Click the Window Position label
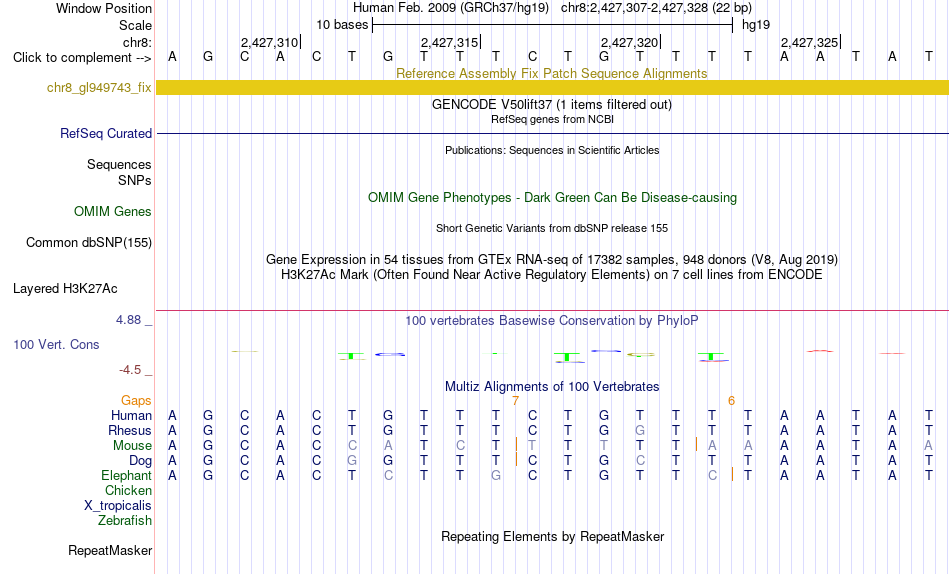Image resolution: width=950 pixels, height=574 pixels. pos(104,8)
